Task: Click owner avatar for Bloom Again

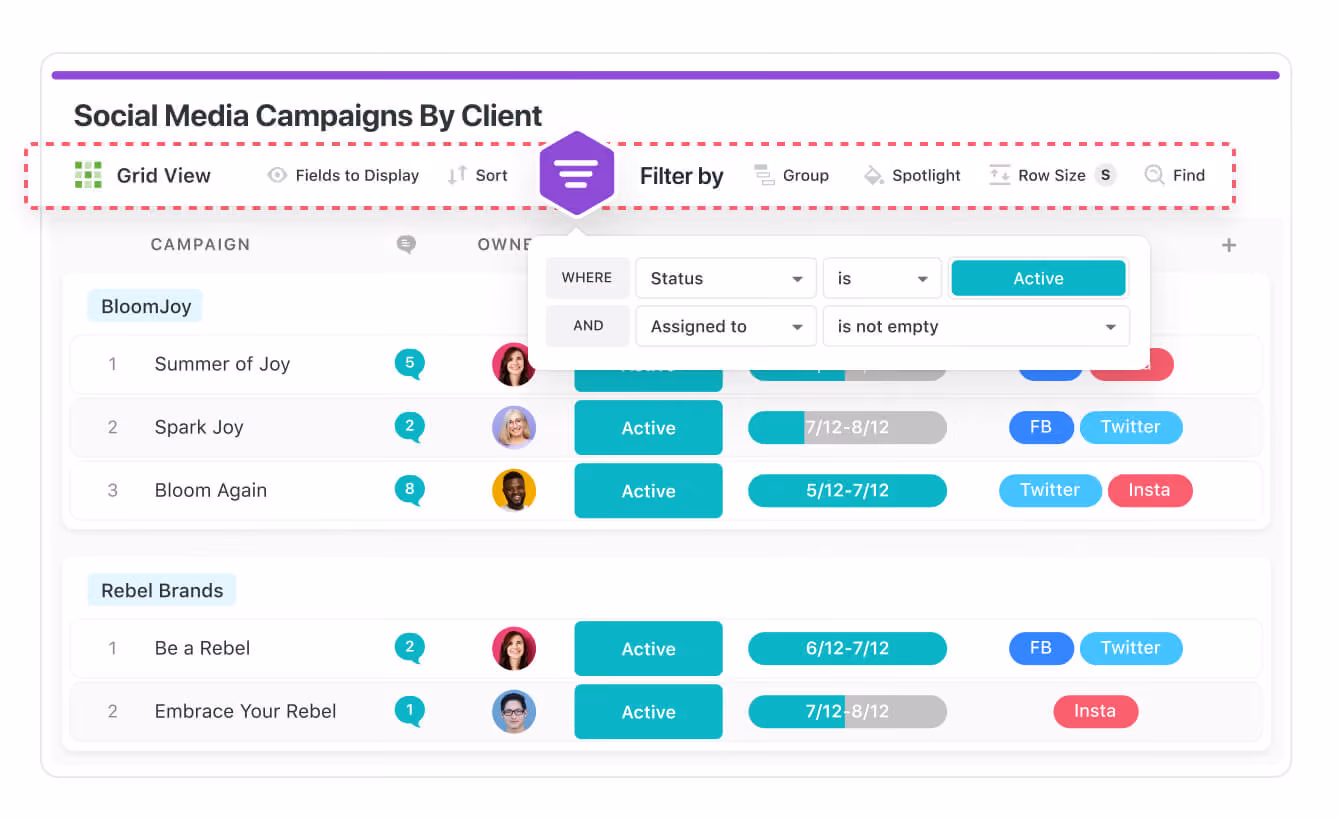Action: coord(514,490)
